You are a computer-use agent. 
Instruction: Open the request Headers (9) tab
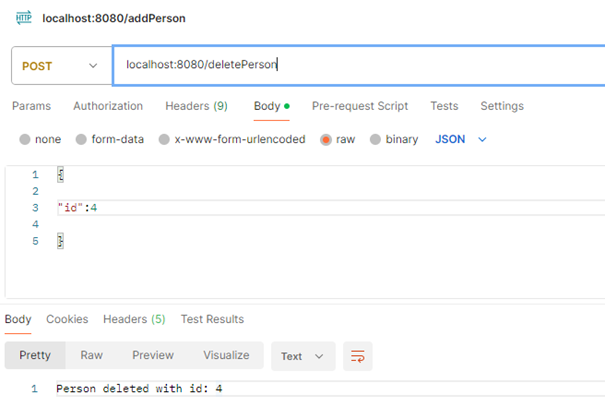pyautogui.click(x=196, y=106)
